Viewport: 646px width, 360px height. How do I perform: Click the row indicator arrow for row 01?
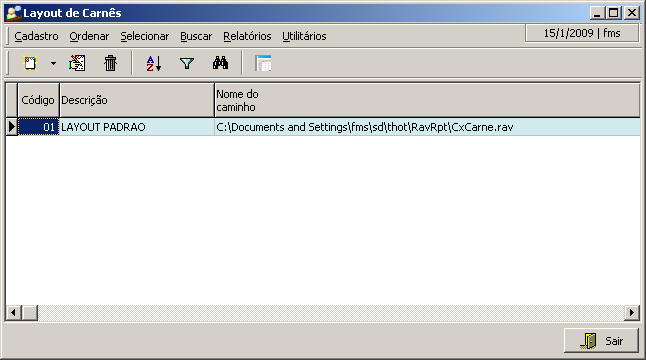(x=12, y=127)
